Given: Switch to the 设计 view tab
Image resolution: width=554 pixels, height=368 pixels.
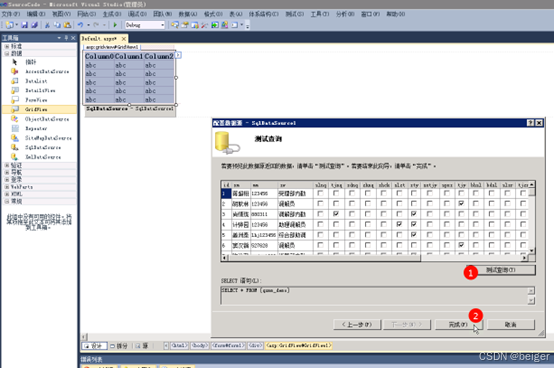Looking at the screenshot, I should [x=94, y=346].
